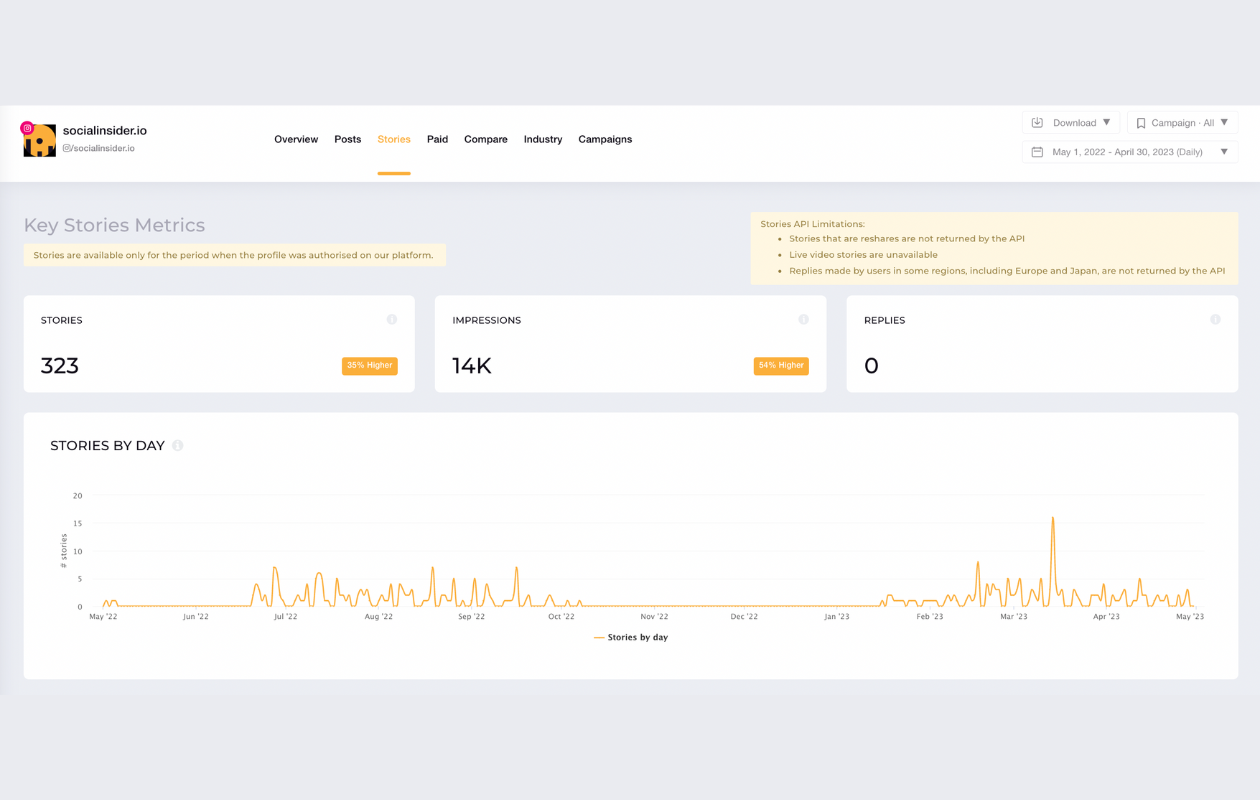
Task: Click the @socialinsider.io handle
Action: [x=99, y=148]
